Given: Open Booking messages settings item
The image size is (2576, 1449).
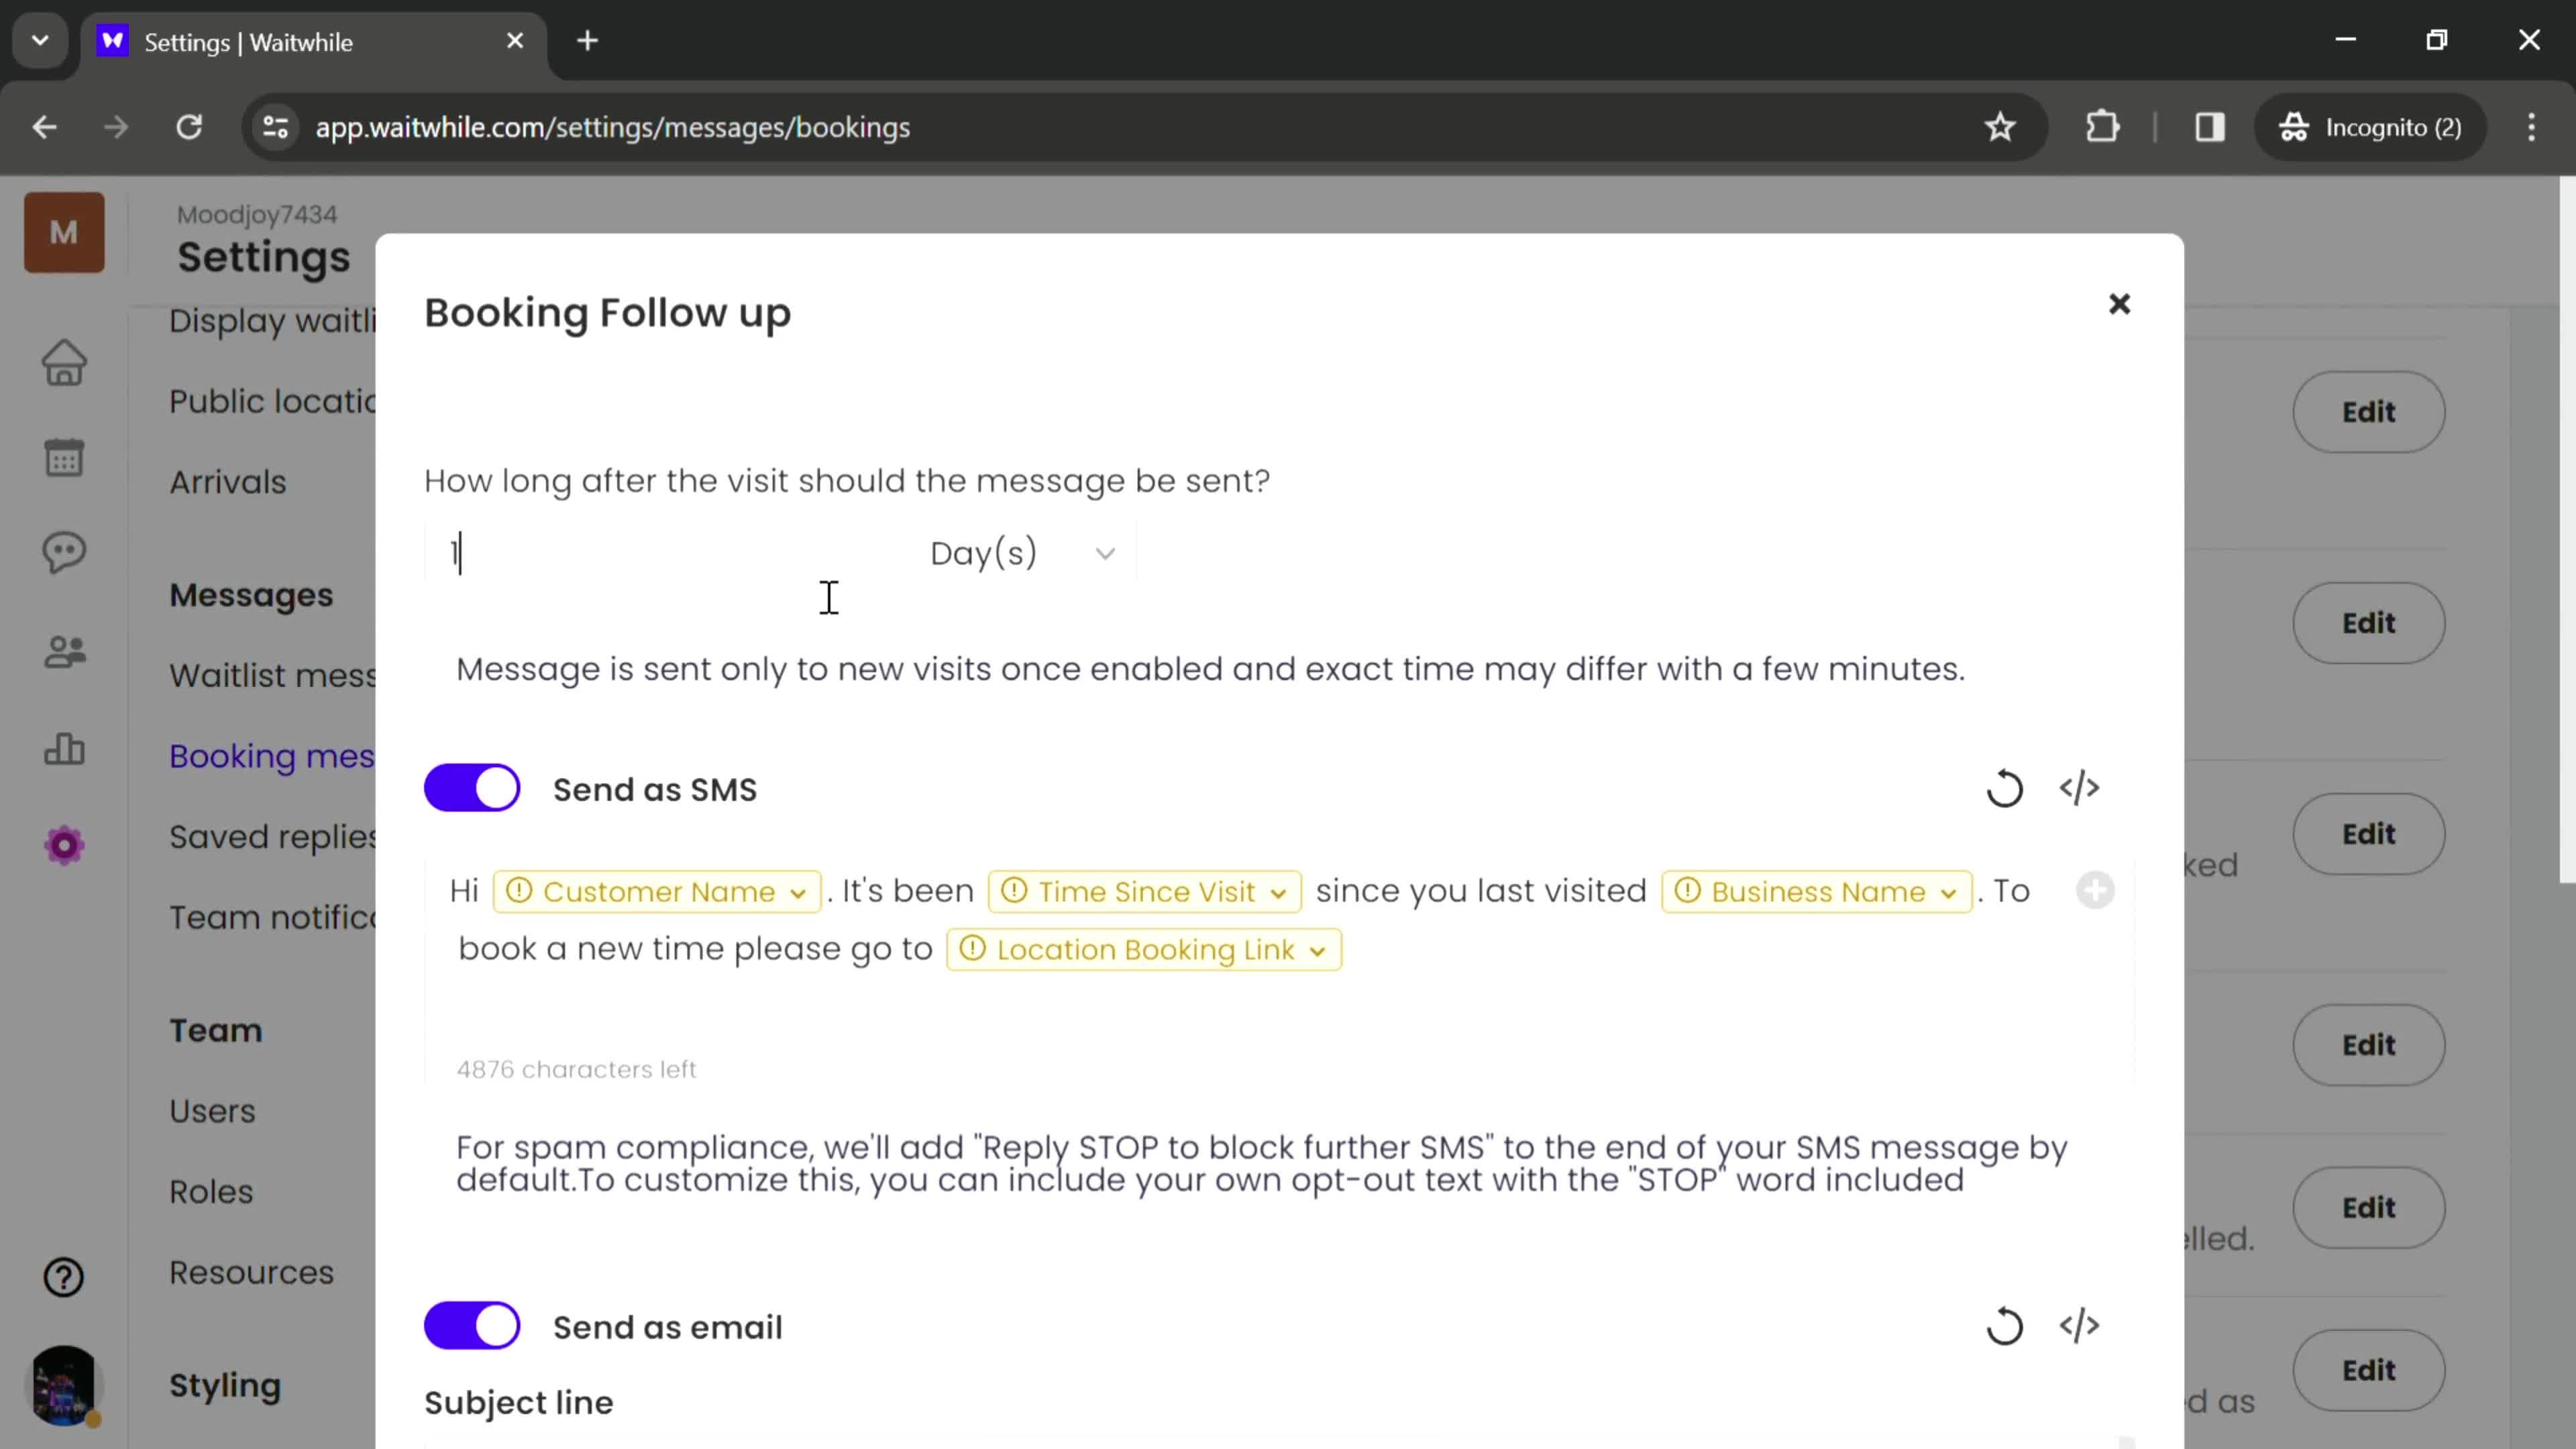Looking at the screenshot, I should click(272, 756).
